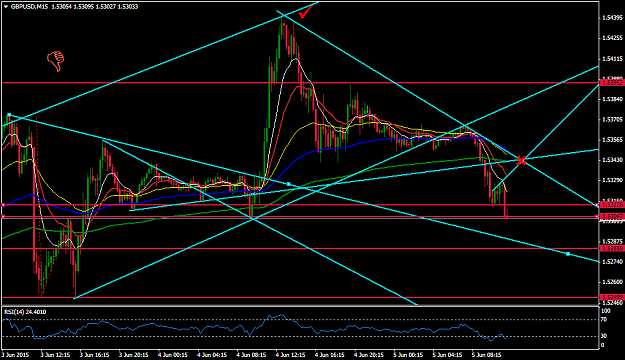
Task: Click the RSI 30 level label
Action: point(604,336)
